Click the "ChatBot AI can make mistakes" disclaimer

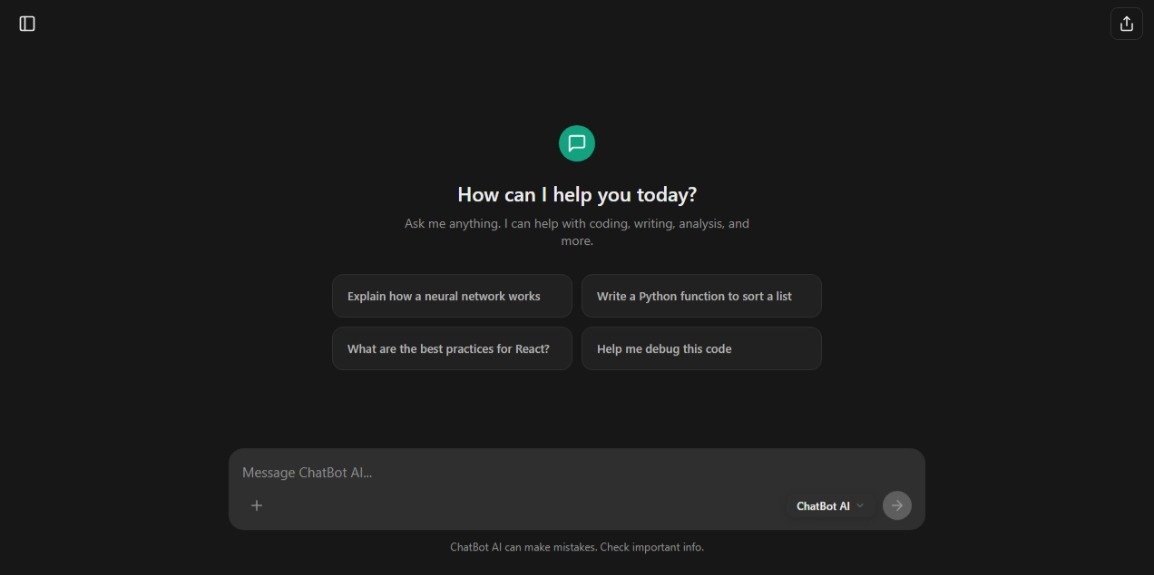[577, 547]
